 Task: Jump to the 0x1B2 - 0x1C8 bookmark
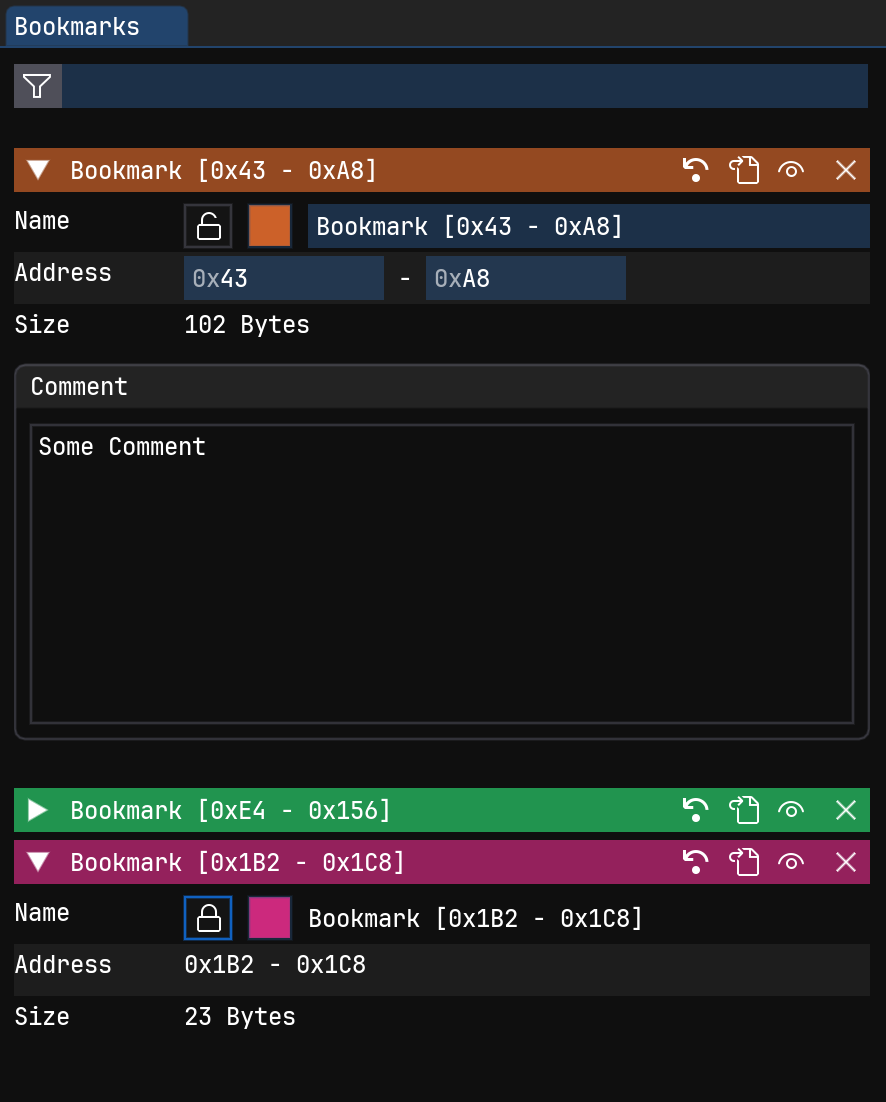695,862
